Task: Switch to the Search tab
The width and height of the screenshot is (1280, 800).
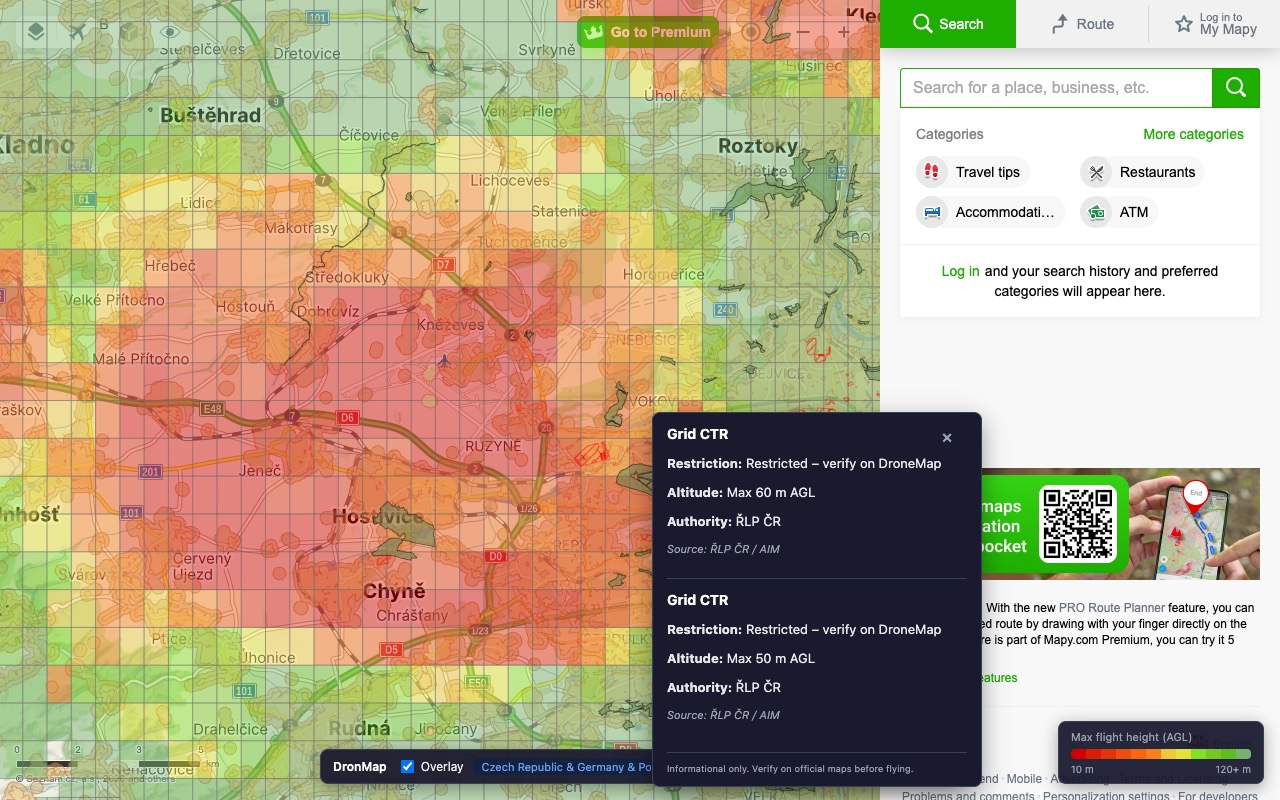Action: click(x=948, y=24)
